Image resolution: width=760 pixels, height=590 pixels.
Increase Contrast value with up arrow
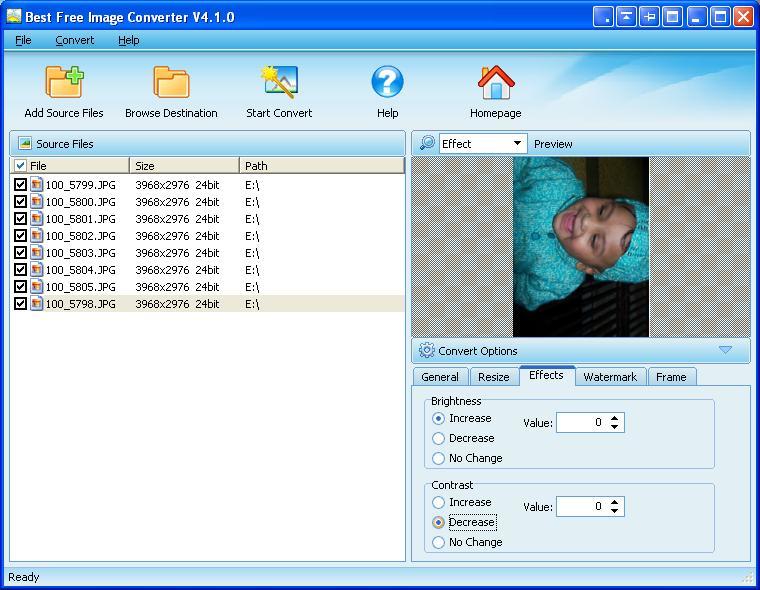(x=615, y=502)
